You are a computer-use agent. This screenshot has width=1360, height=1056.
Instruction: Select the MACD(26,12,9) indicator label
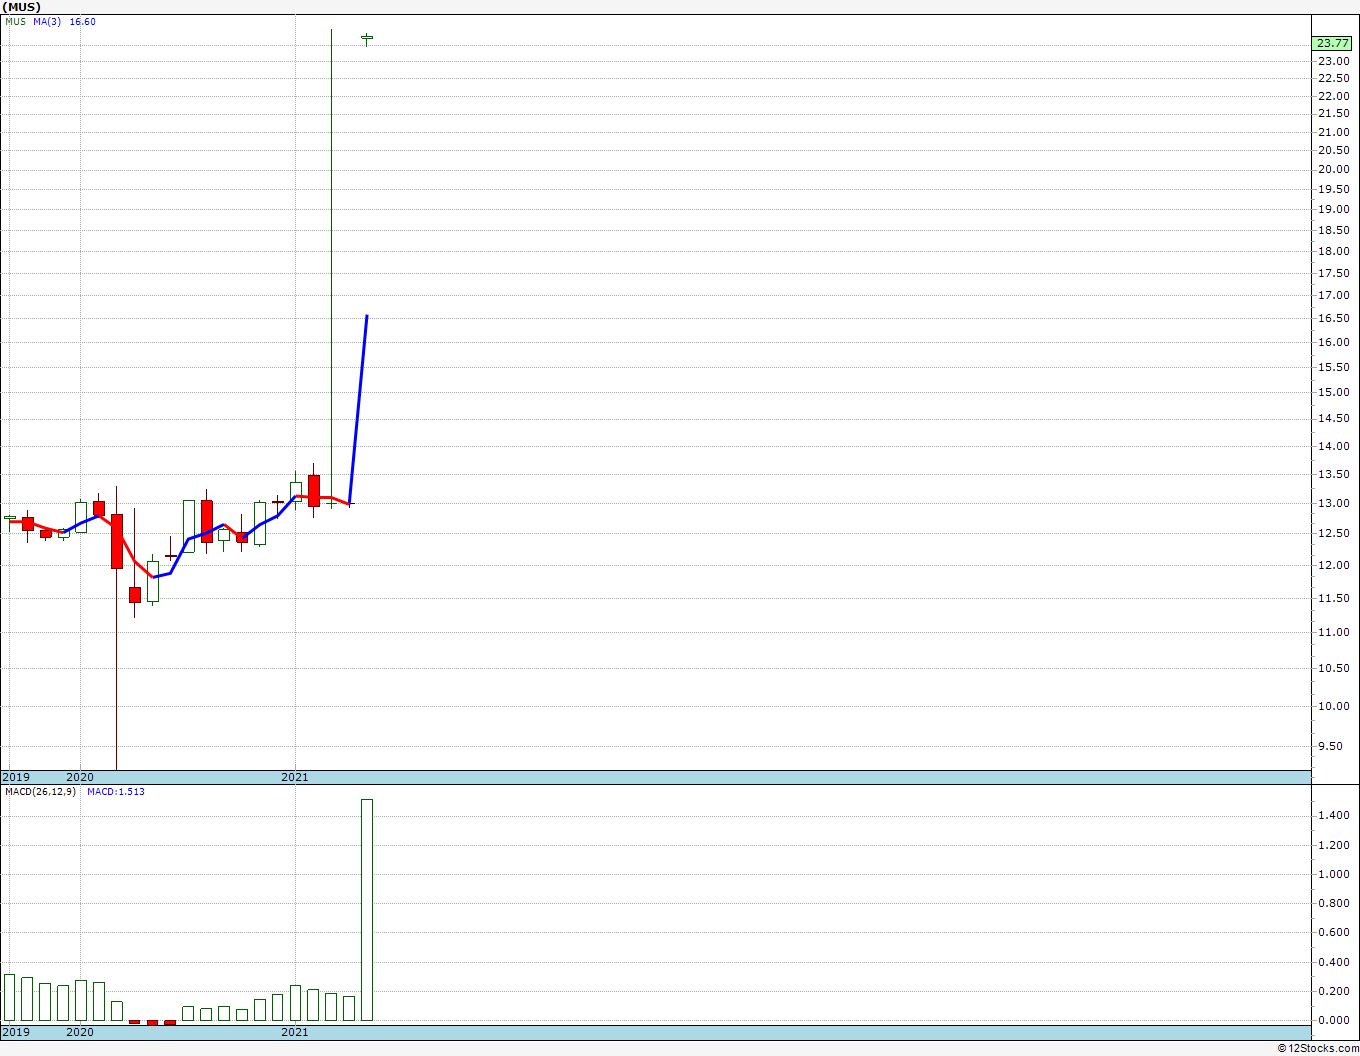click(41, 791)
